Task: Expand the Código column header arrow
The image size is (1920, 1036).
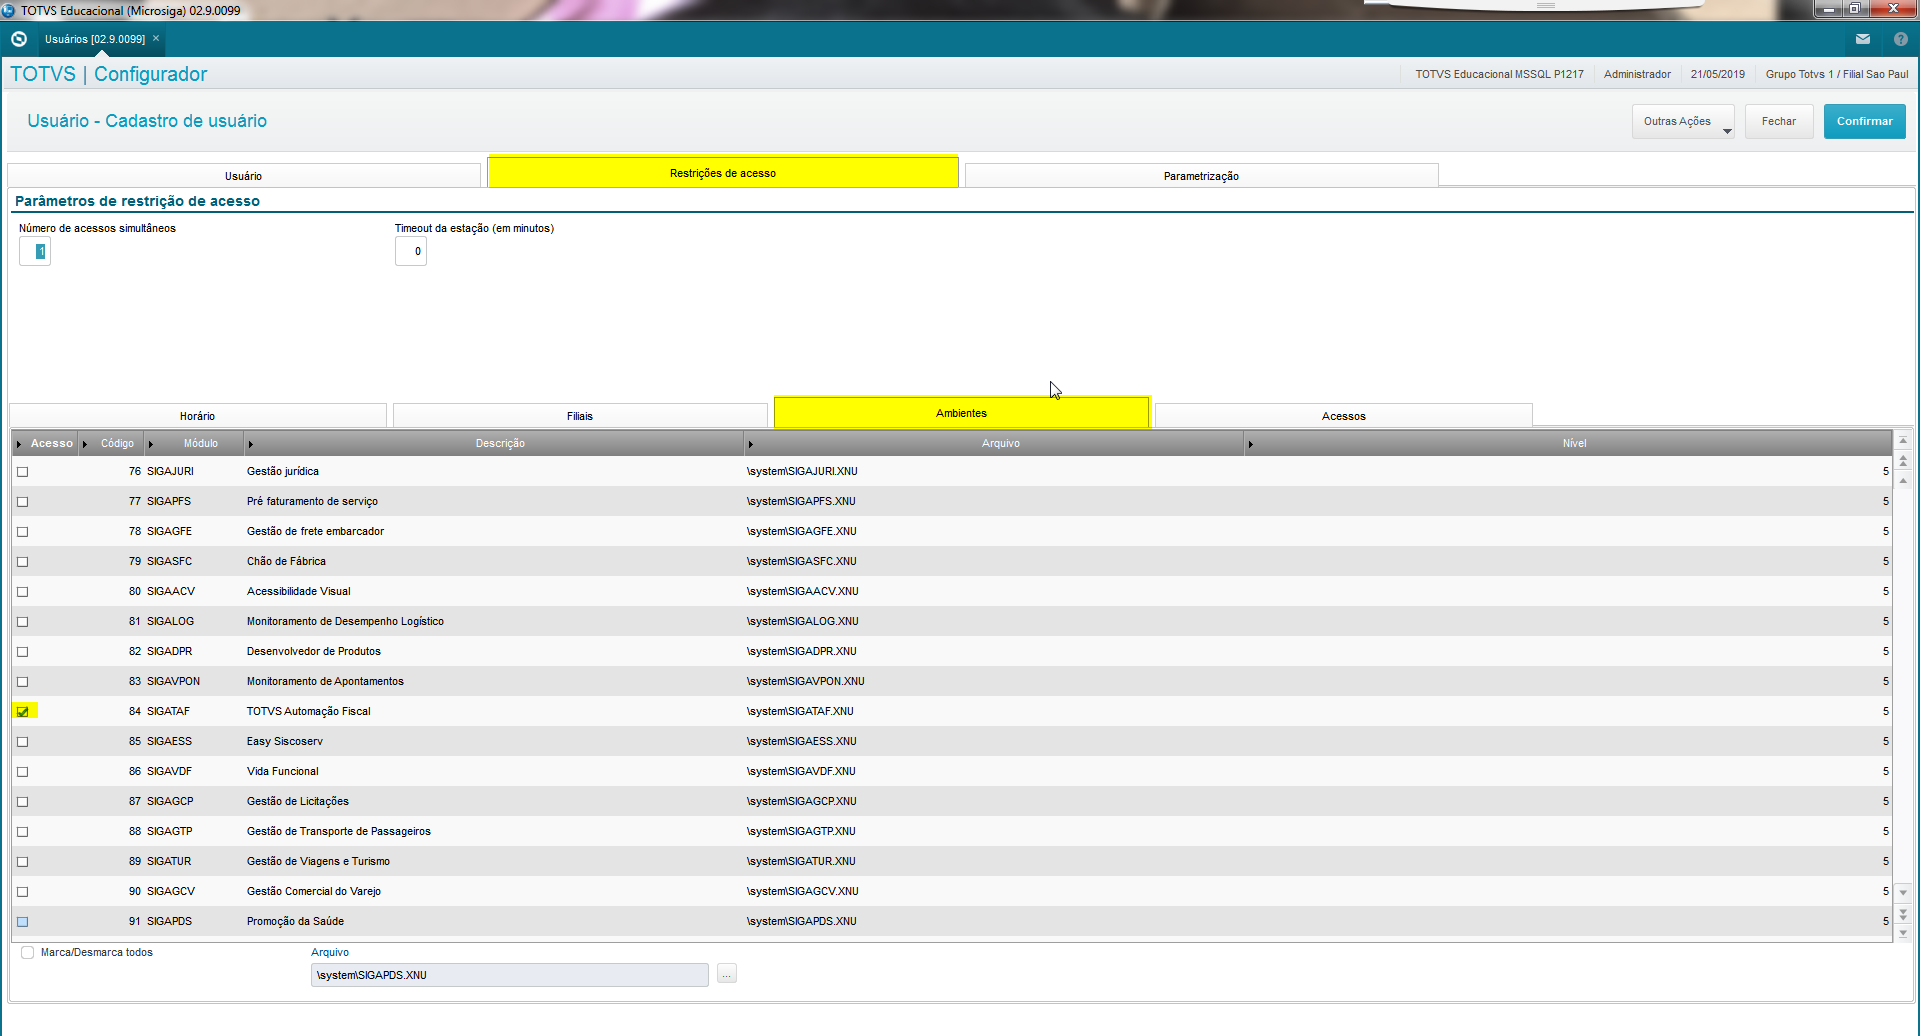Action: pyautogui.click(x=85, y=444)
